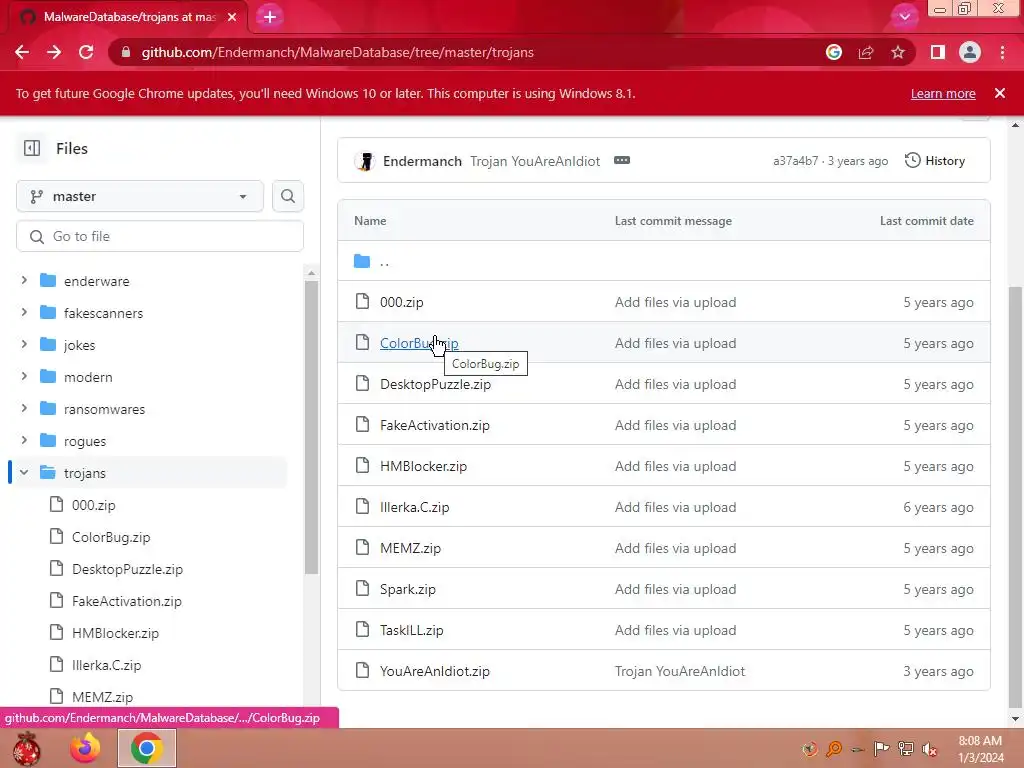Click the network tray icon
Viewport: 1024px width, 768px height.
pyautogui.click(x=906, y=749)
